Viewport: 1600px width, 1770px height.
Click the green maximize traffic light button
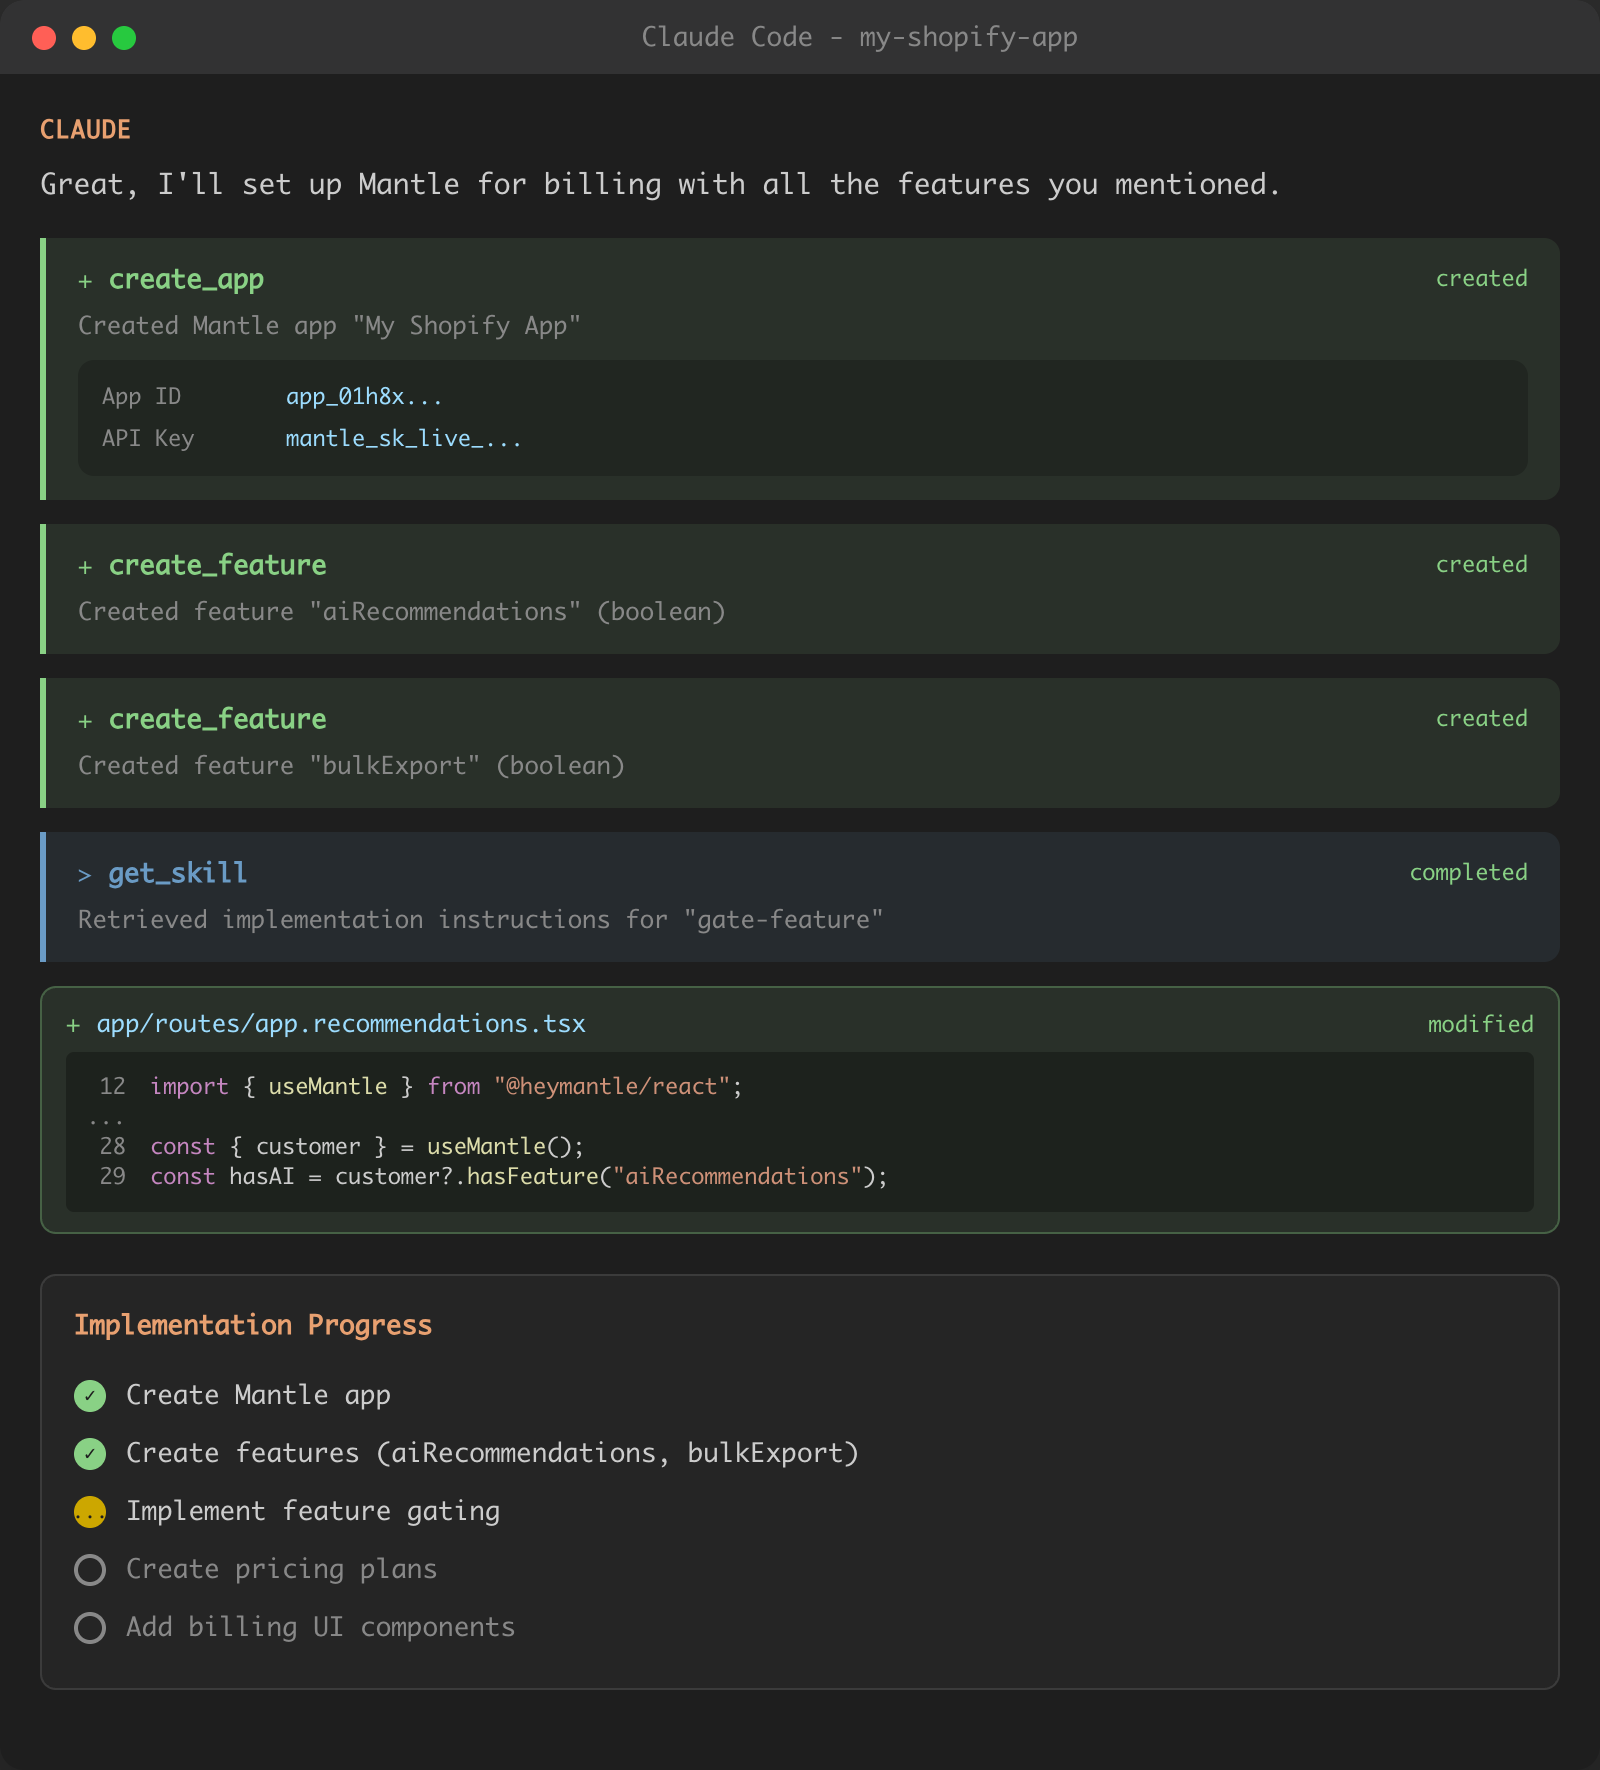tap(122, 38)
